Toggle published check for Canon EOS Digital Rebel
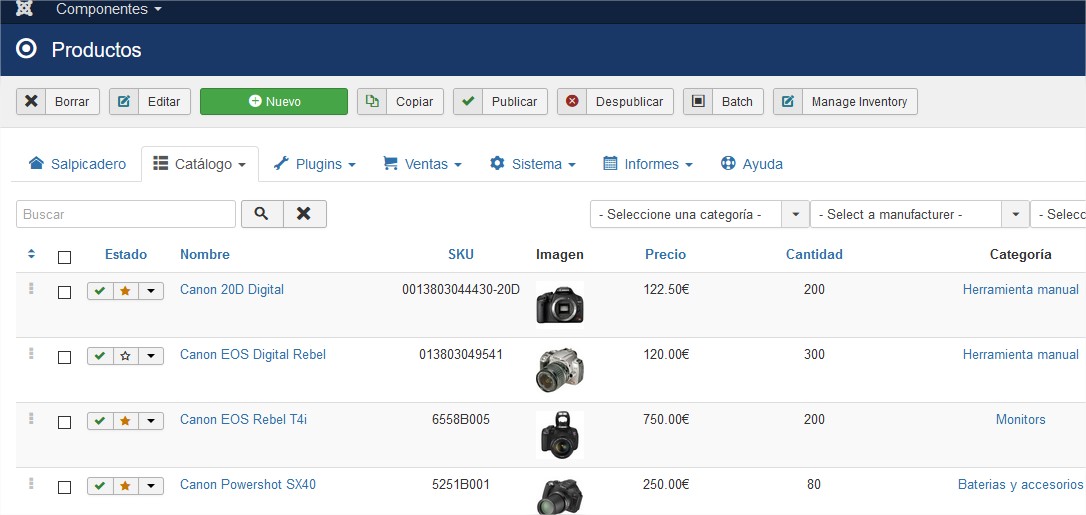 tap(100, 356)
